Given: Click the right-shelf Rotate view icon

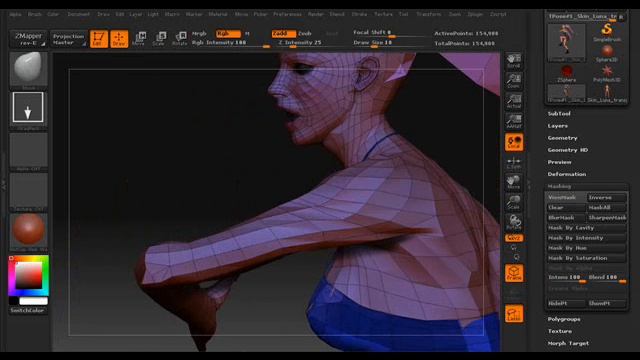Looking at the screenshot, I should 513,222.
